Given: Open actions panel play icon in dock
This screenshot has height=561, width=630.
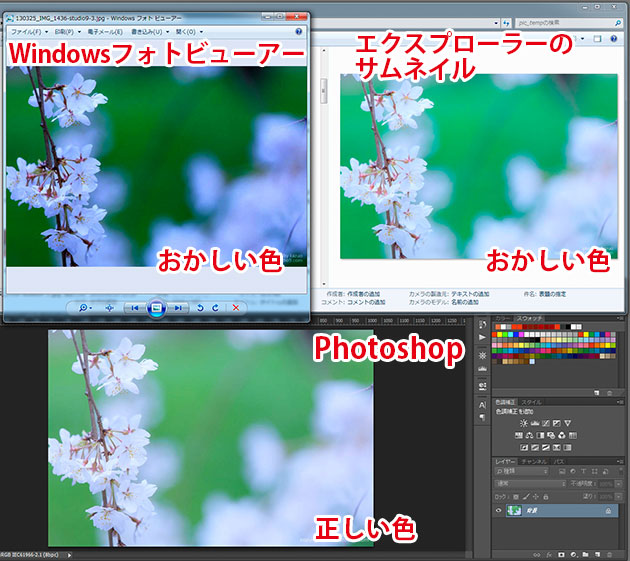Looking at the screenshot, I should pyautogui.click(x=483, y=338).
